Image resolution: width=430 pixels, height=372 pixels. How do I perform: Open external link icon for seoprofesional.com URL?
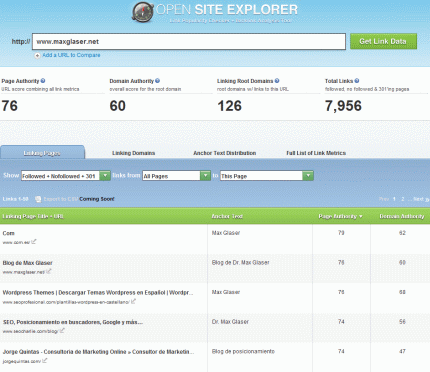(133, 301)
